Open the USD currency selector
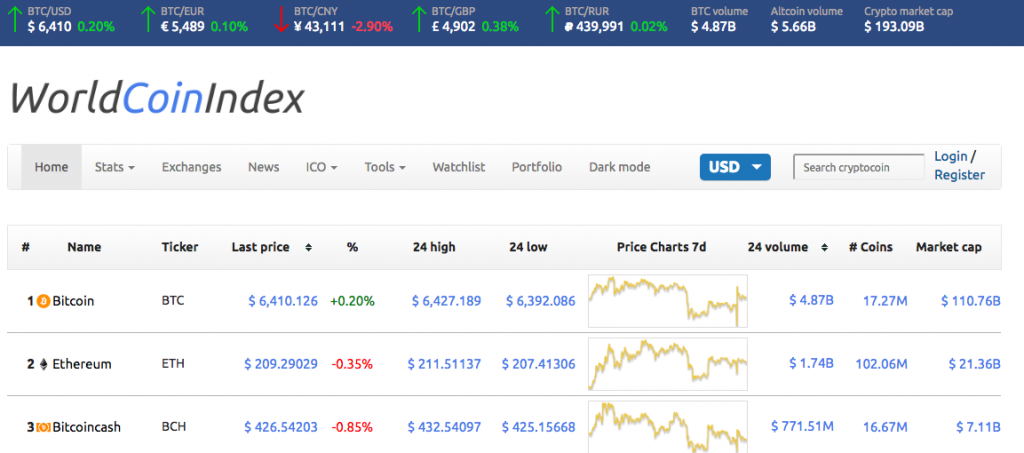The image size is (1024, 453). (x=735, y=167)
